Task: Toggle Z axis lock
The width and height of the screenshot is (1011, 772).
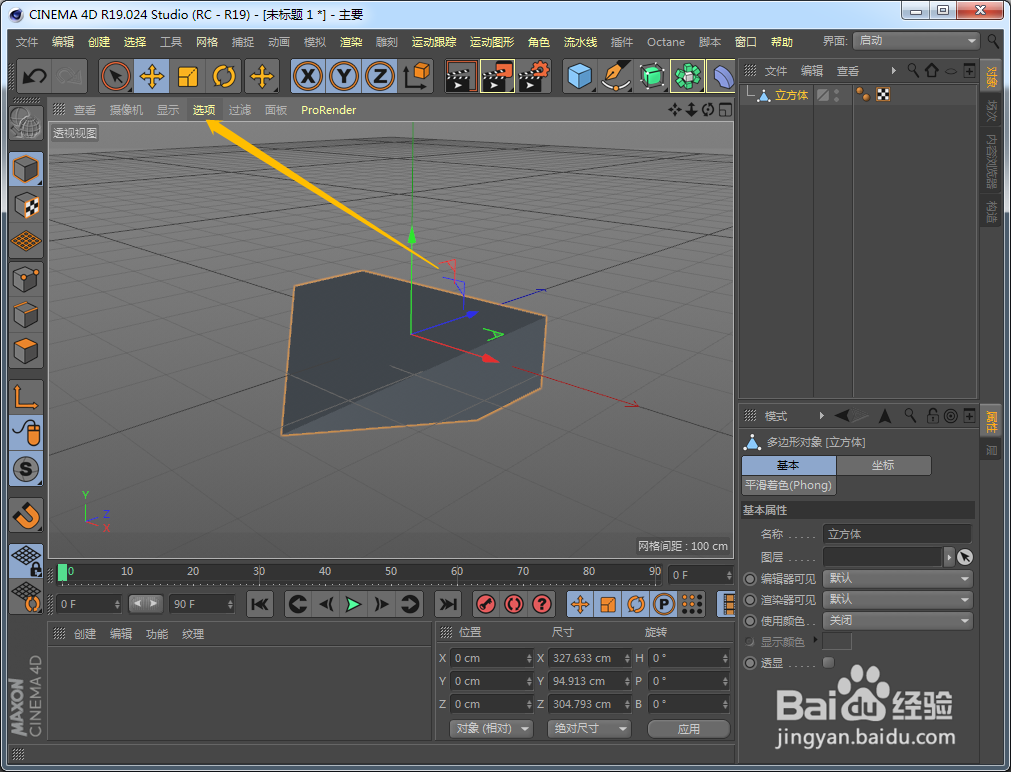Action: [x=380, y=77]
